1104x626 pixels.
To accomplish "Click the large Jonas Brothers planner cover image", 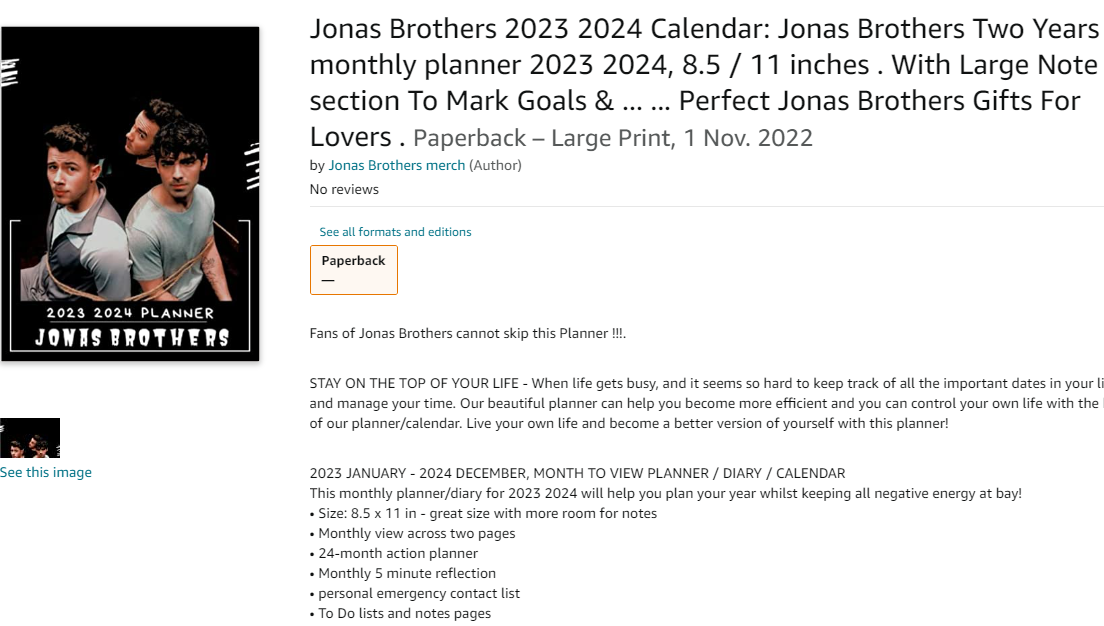I will pyautogui.click(x=130, y=193).
